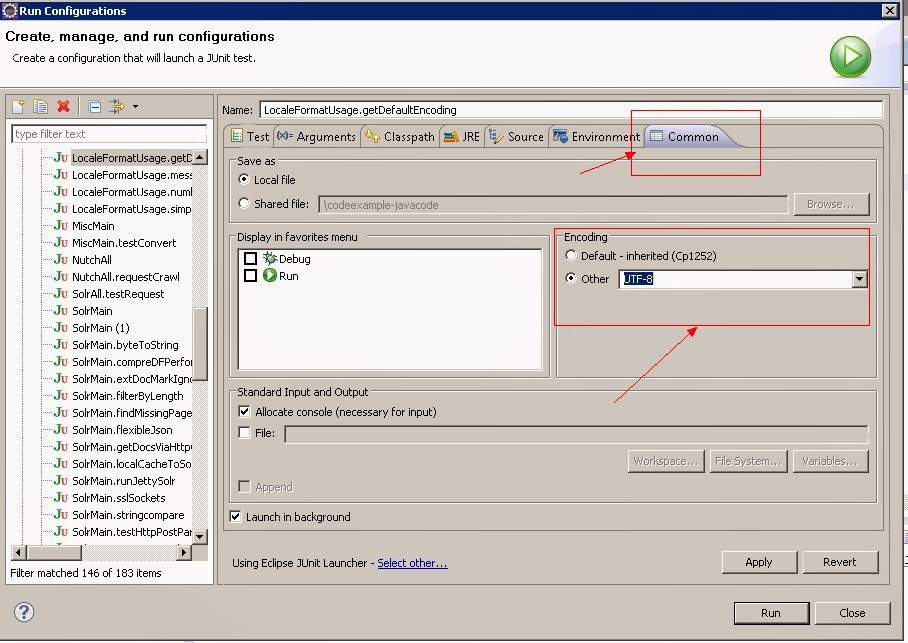Click the Select other launcher link

click(x=412, y=563)
